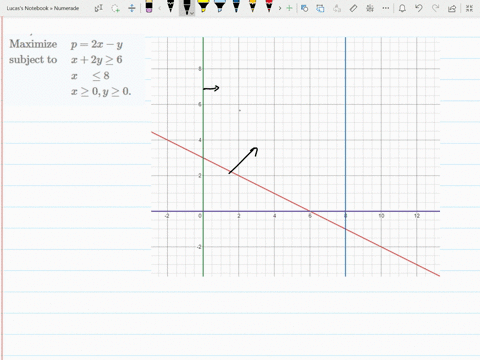Viewport: 480px width, 360px height.
Task: Open options arrow on selected black pen
Action: 192,13
